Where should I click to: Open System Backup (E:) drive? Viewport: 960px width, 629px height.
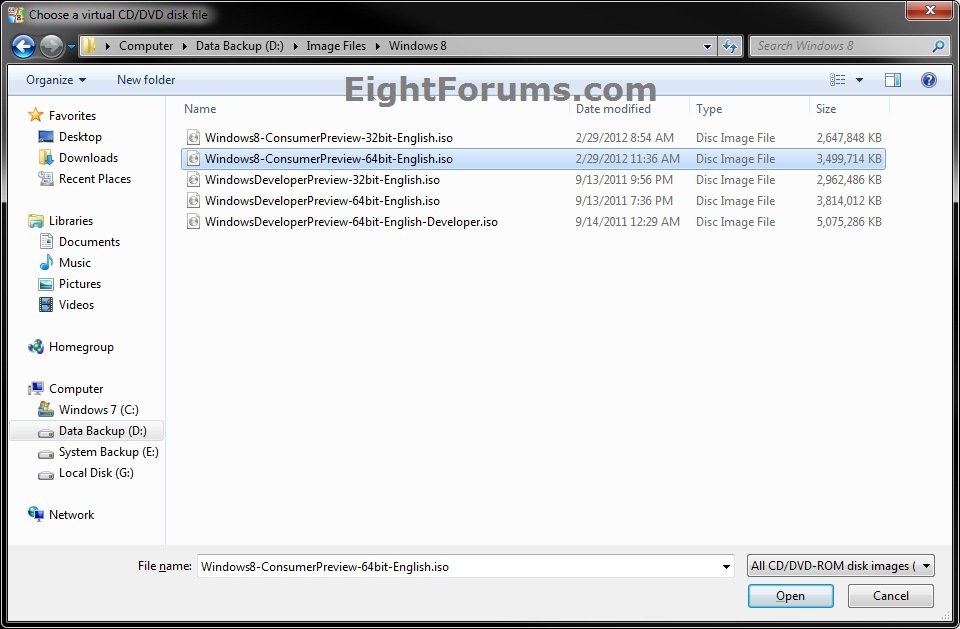[x=108, y=452]
